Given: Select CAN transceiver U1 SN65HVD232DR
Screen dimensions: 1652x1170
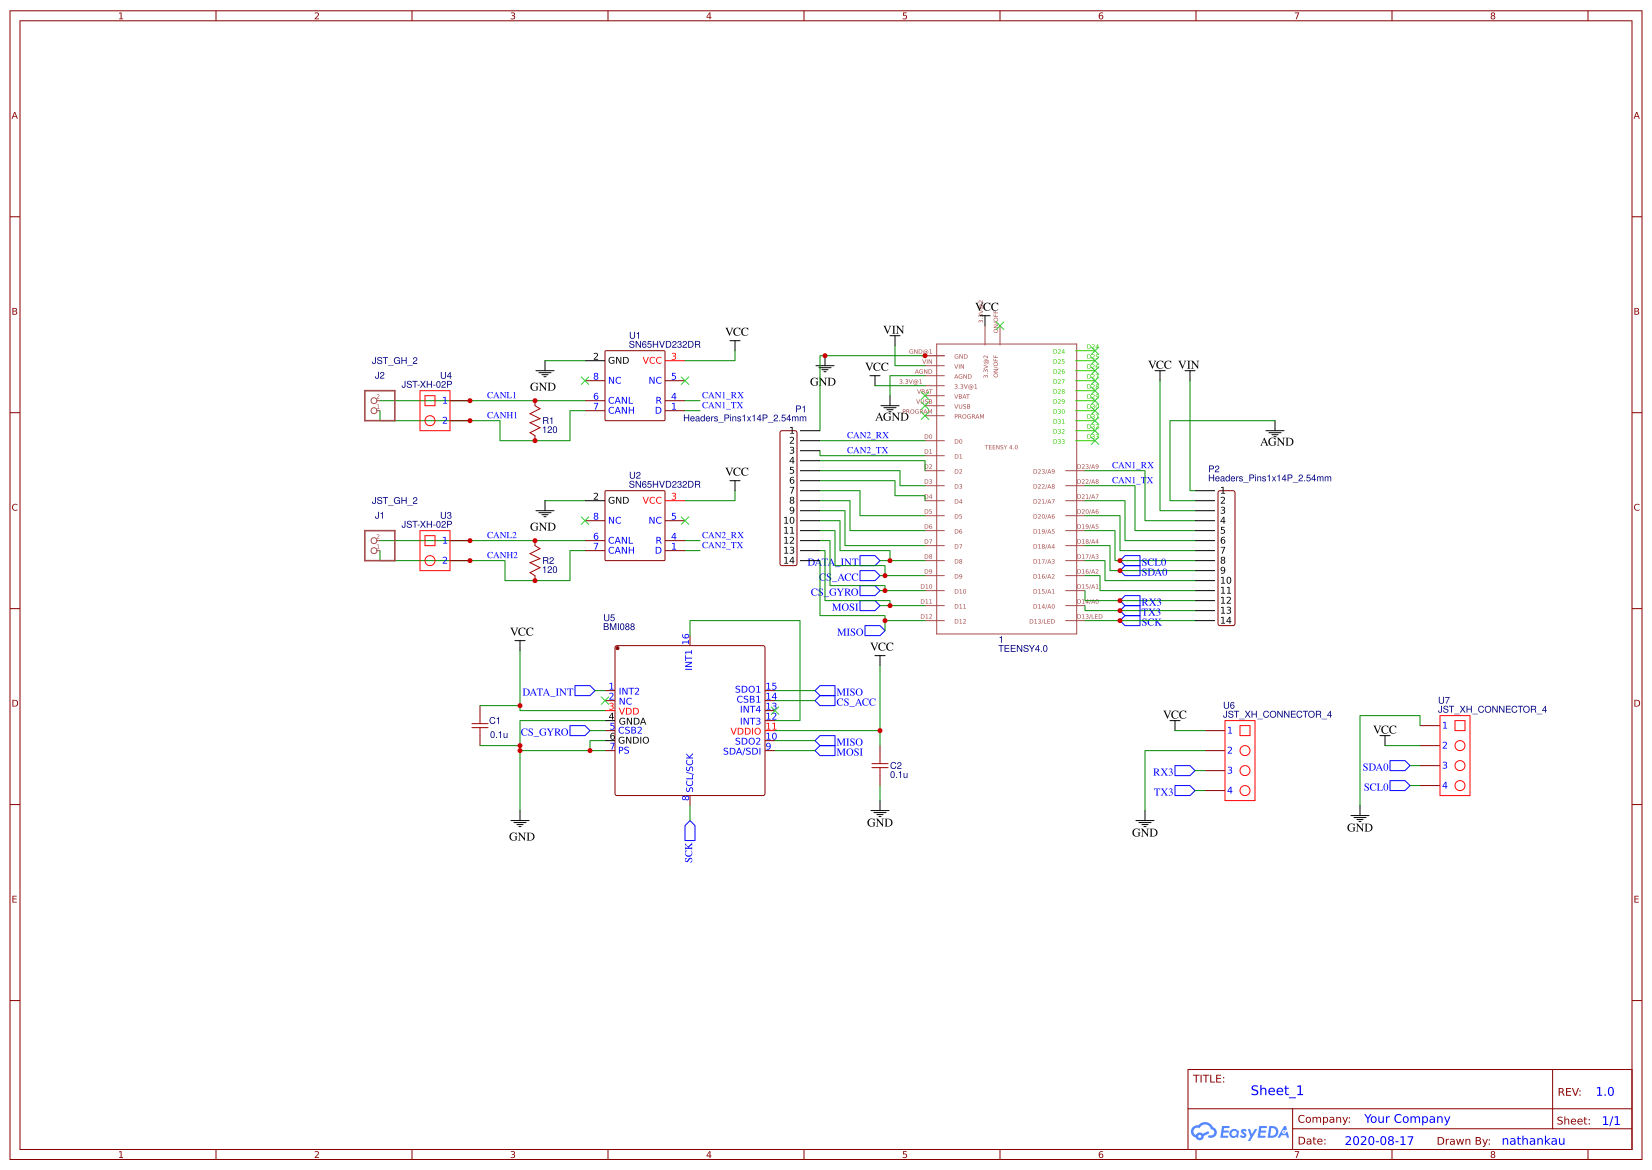Looking at the screenshot, I should pos(634,383).
